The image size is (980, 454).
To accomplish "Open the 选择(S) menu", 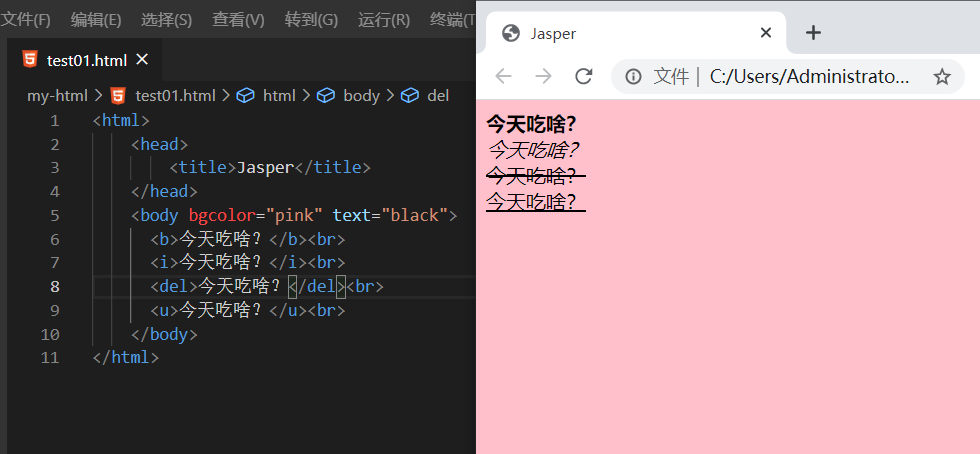I will pos(166,19).
